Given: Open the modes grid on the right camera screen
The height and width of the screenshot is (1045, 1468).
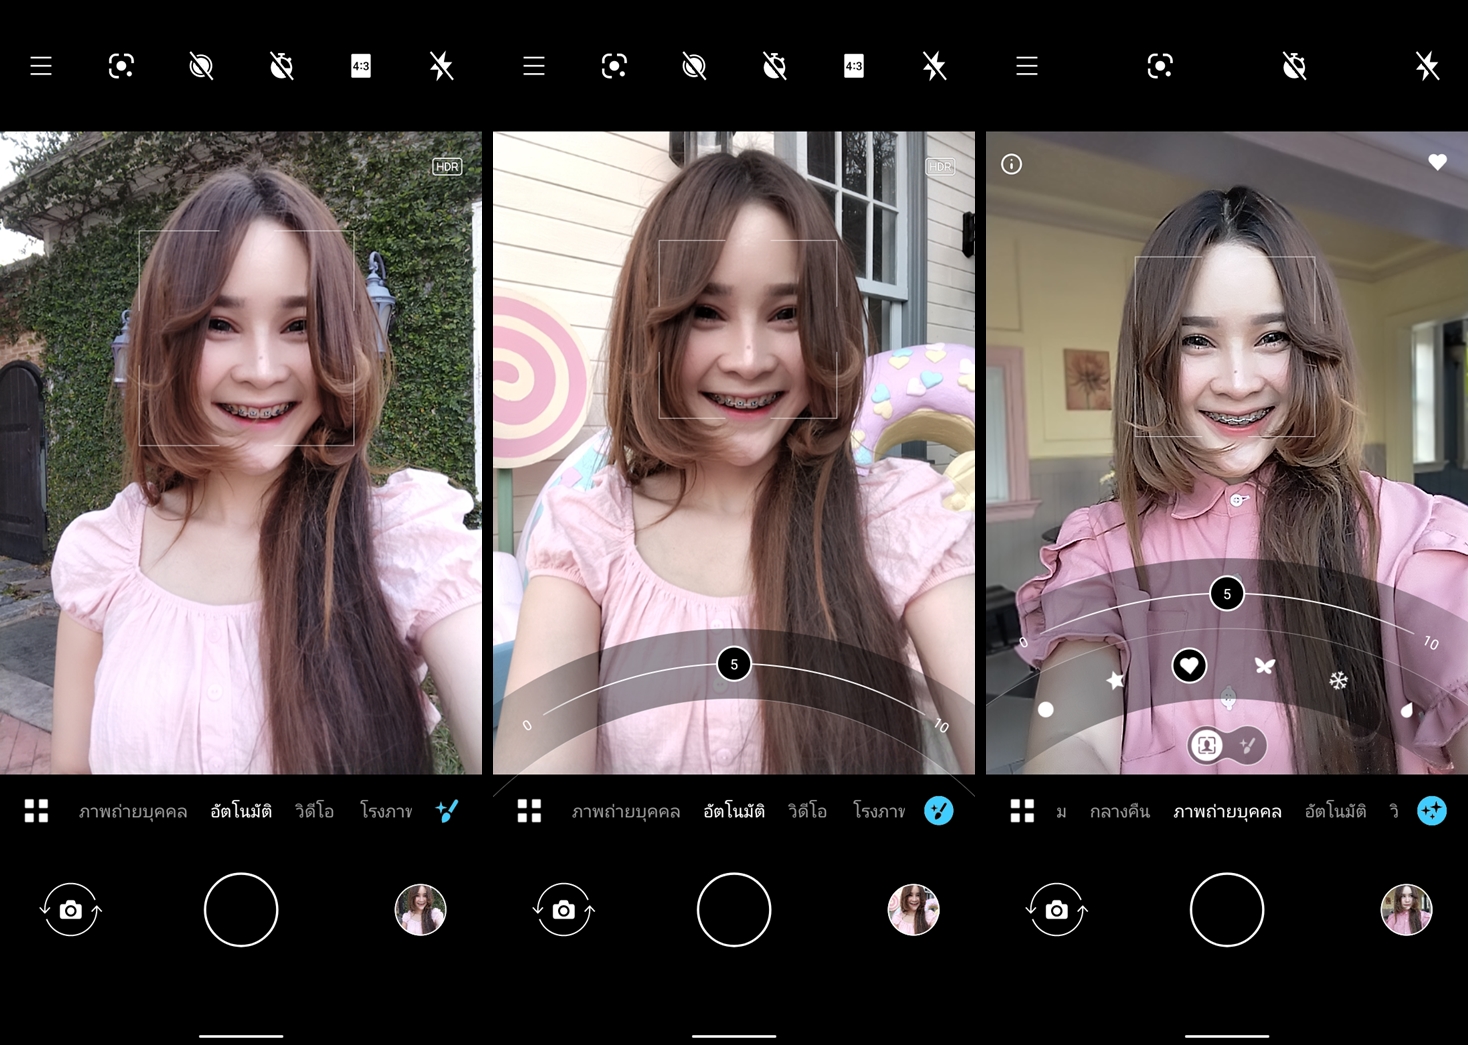Looking at the screenshot, I should point(1023,811).
